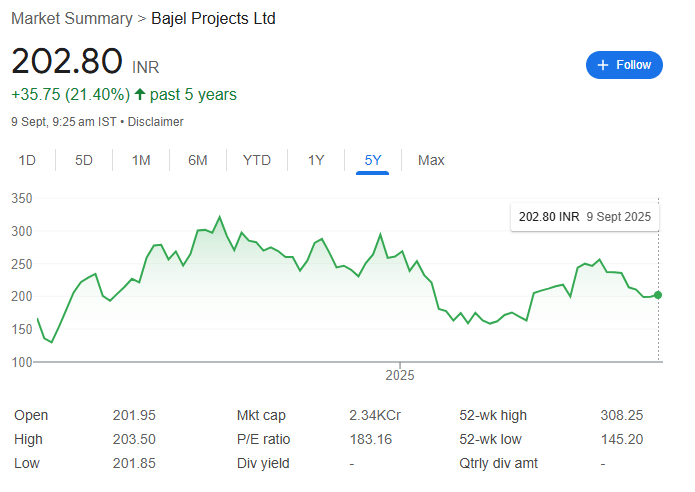Click the High value 203.50

coord(134,439)
